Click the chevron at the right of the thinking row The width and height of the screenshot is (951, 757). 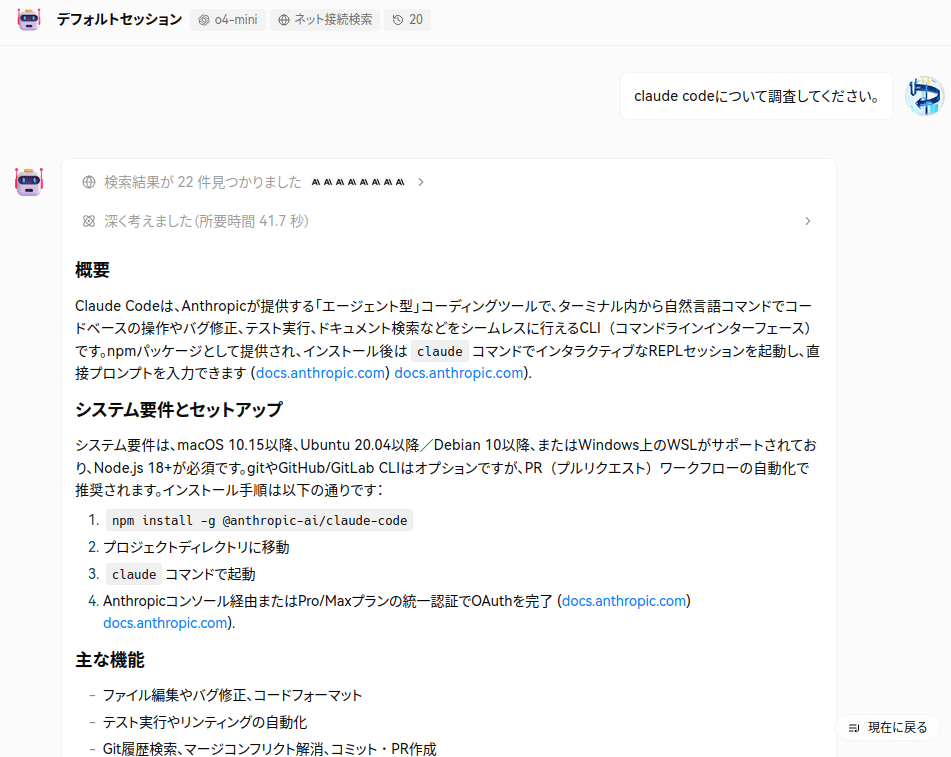point(807,221)
